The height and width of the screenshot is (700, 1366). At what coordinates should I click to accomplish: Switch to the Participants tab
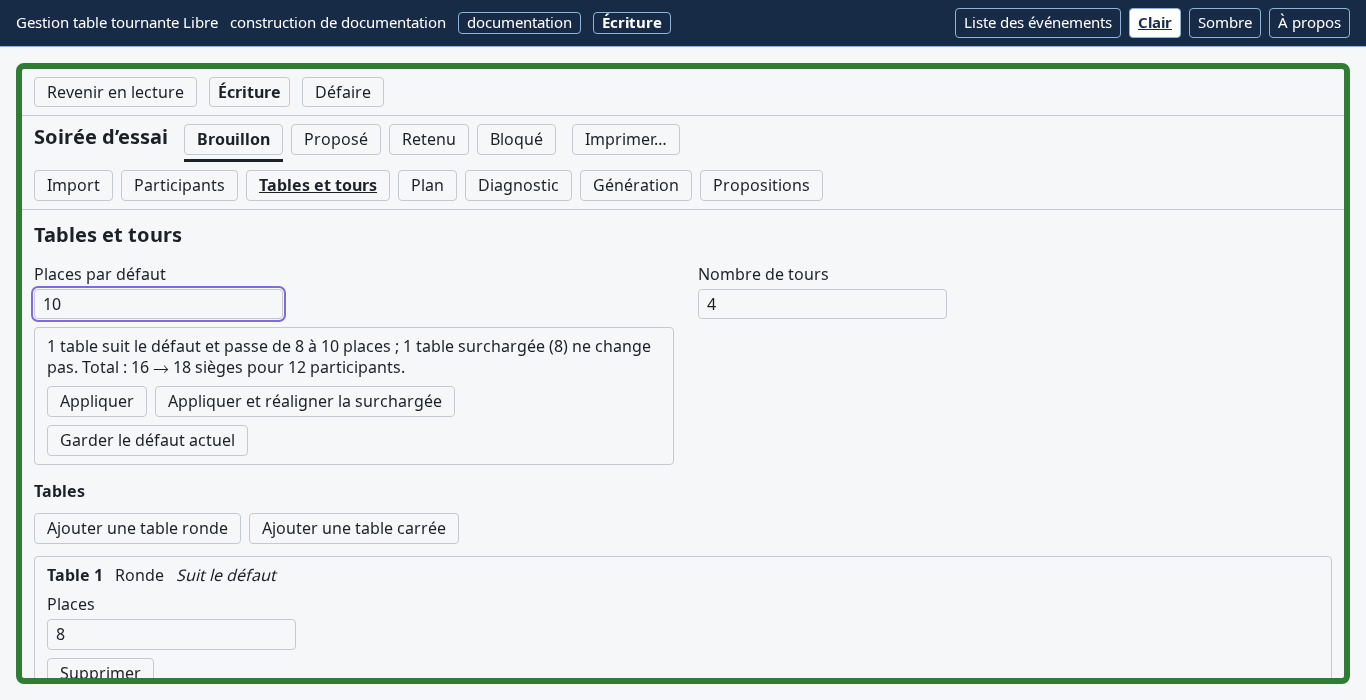179,185
